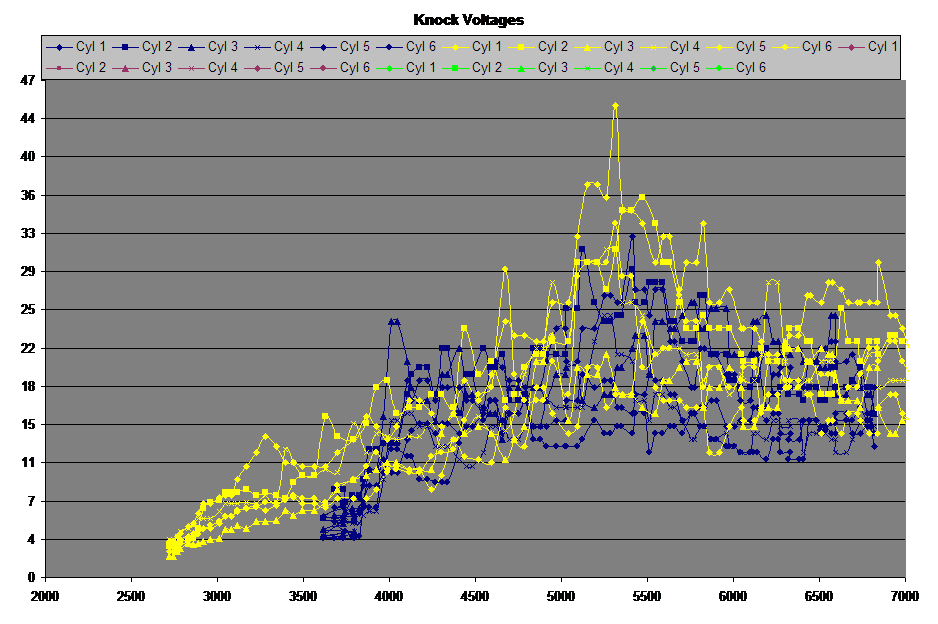Screen dimensions: 938x624
Task: Click x-axis label 7000
Action: tap(905, 596)
